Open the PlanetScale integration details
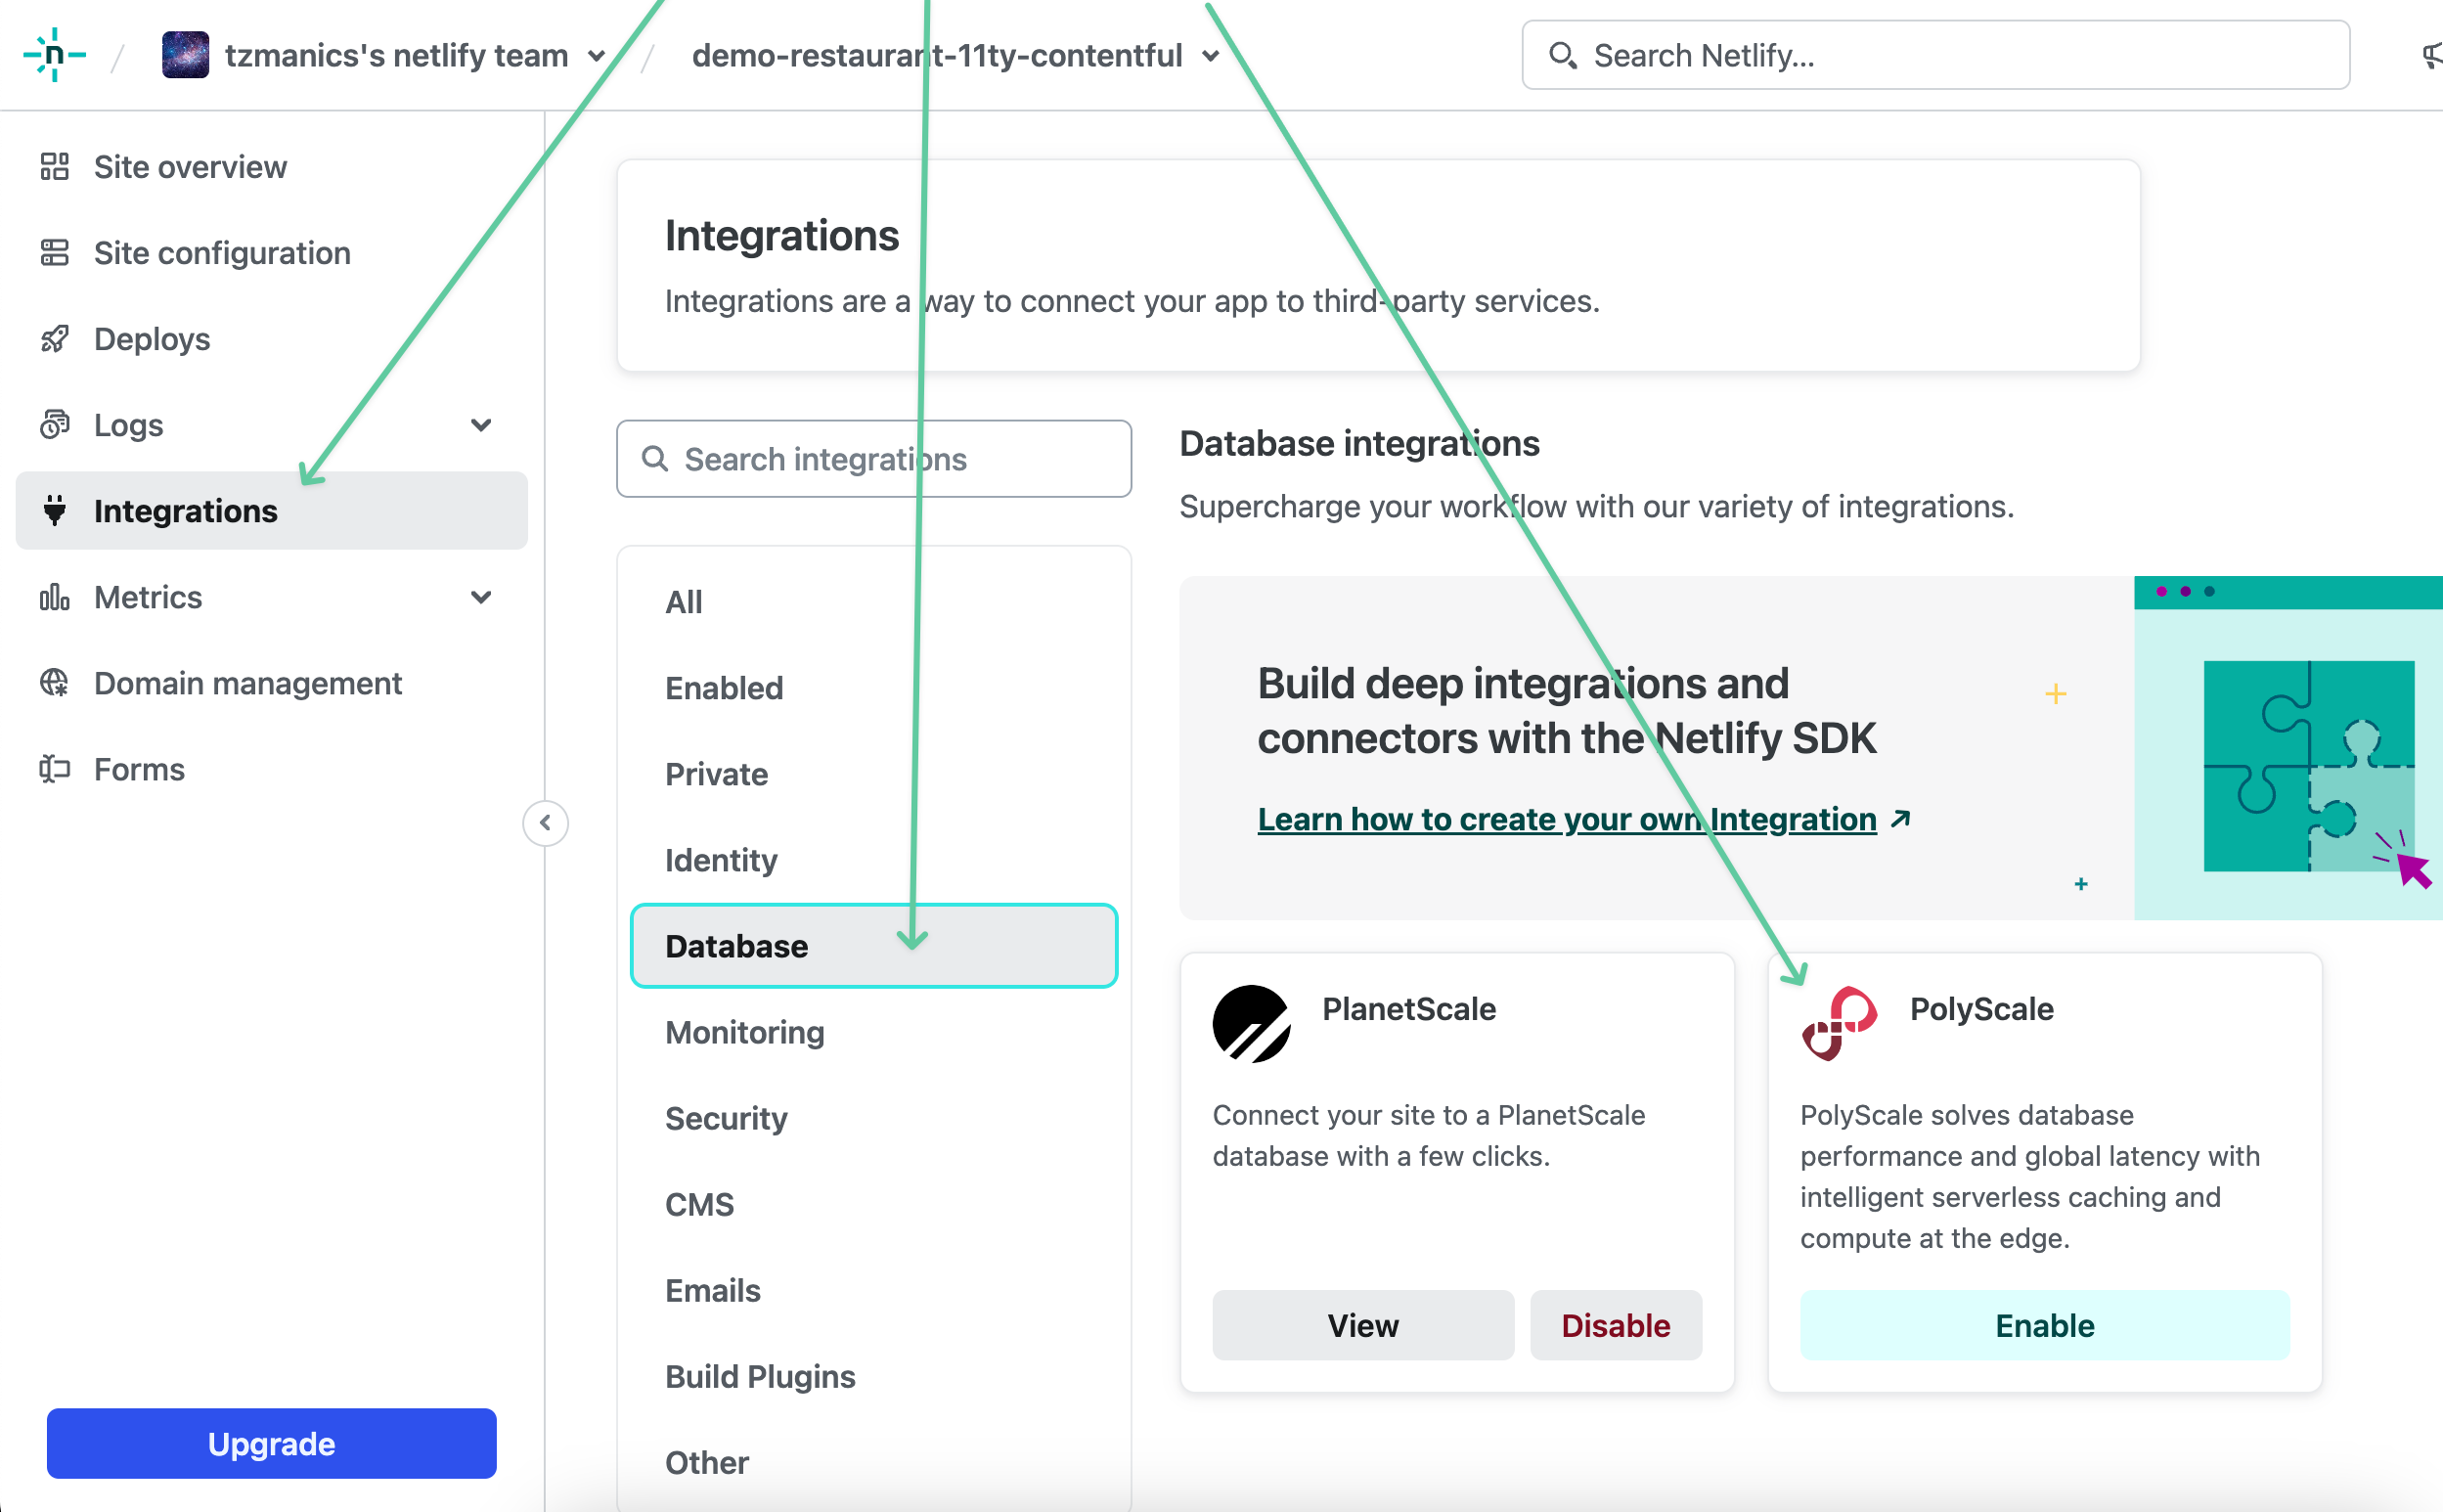 [x=1363, y=1325]
